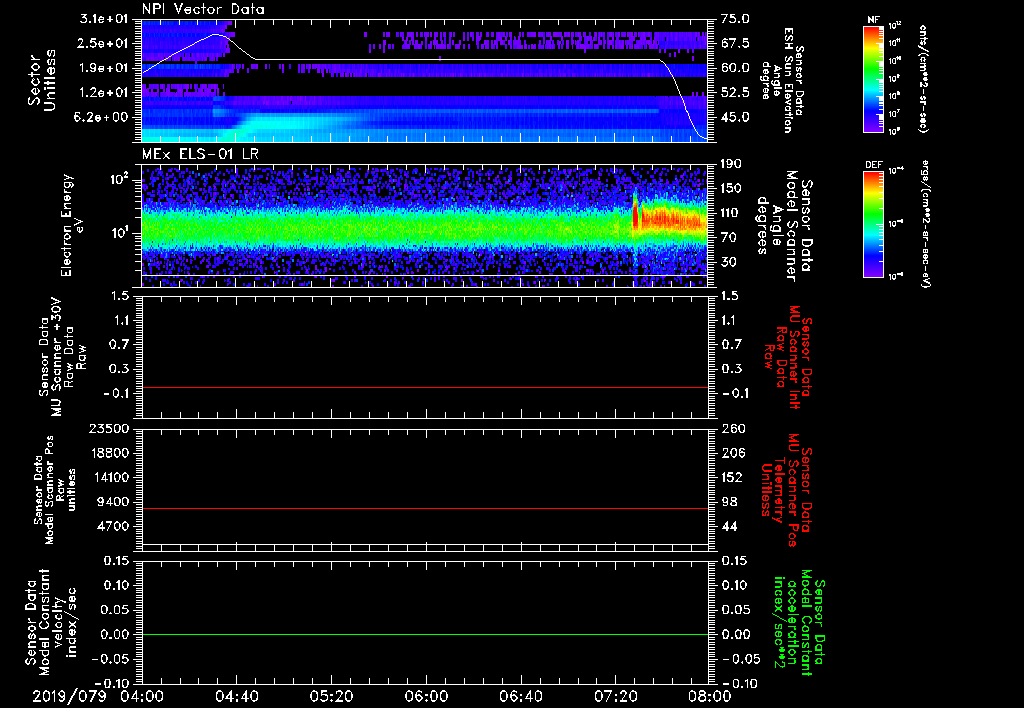This screenshot has width=1024, height=708.
Task: Click the Model Scanner Pos Raw unitless label
Action: point(56,490)
